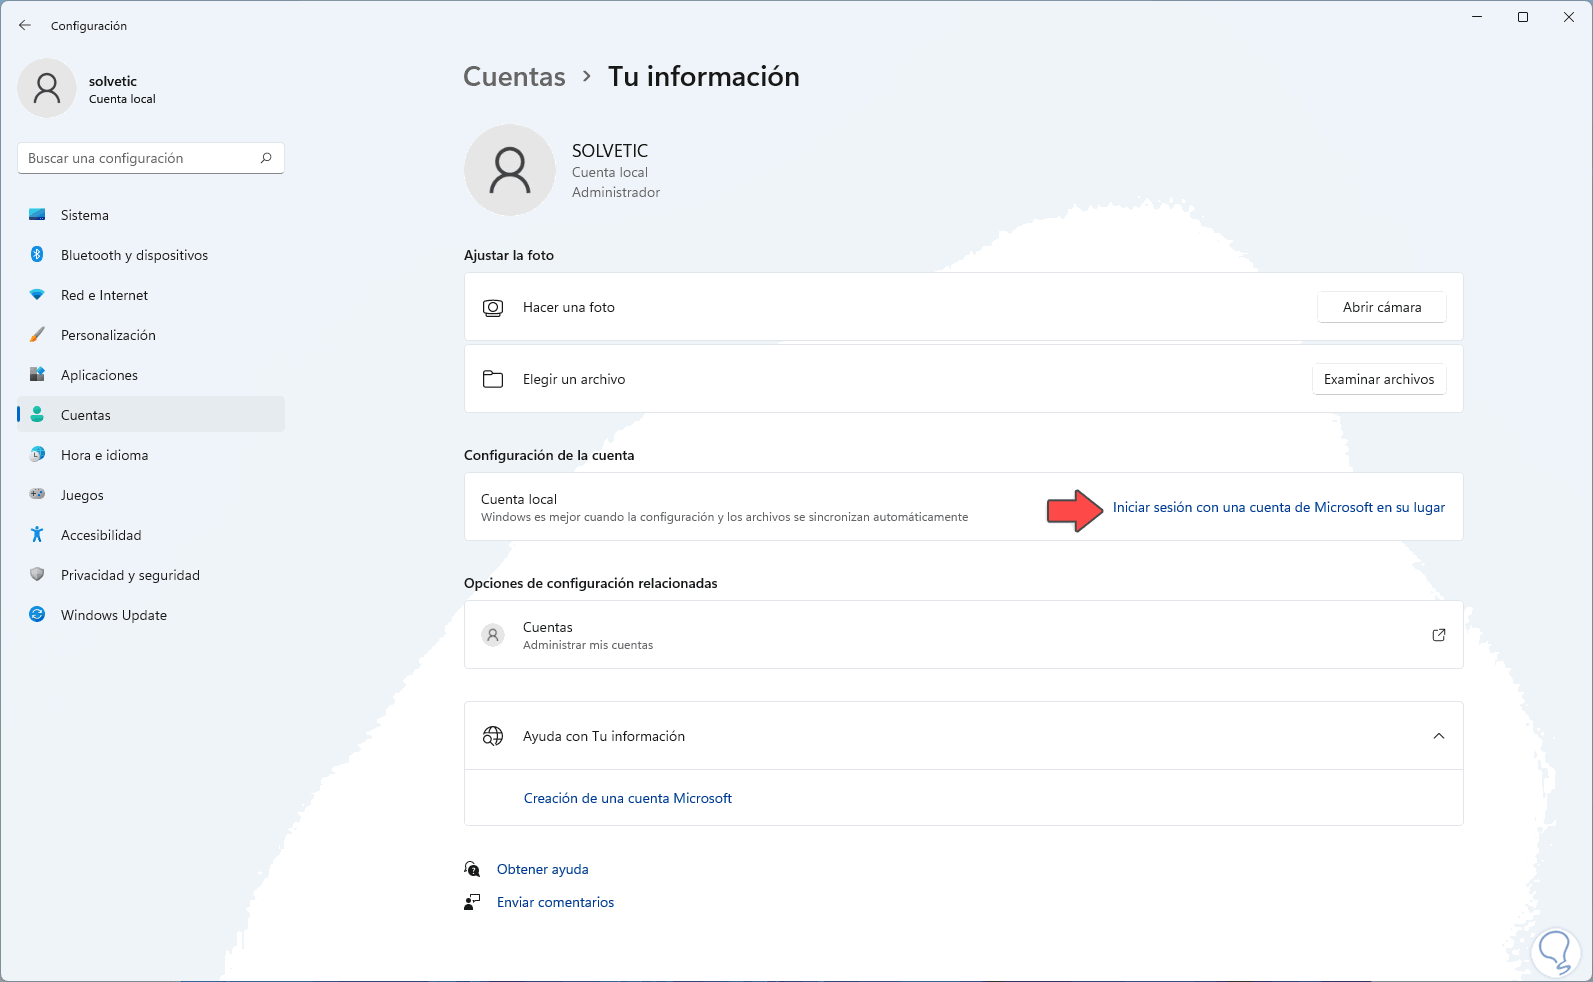Maximize the Configuración window
Image resolution: width=1593 pixels, height=982 pixels.
1523,17
